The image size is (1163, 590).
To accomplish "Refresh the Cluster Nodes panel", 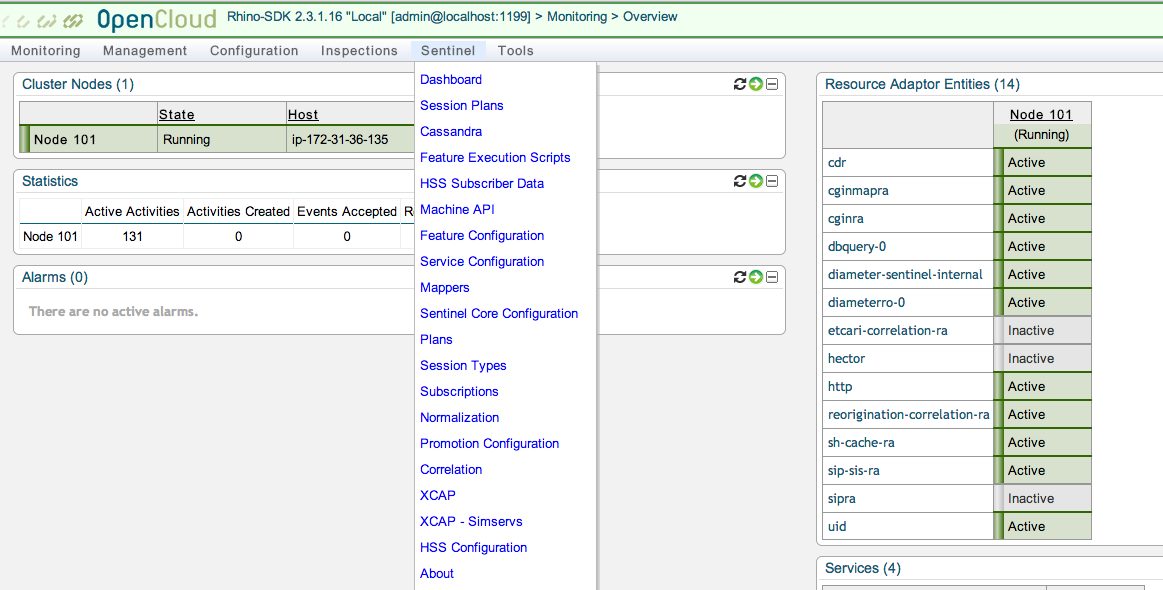I will click(740, 85).
